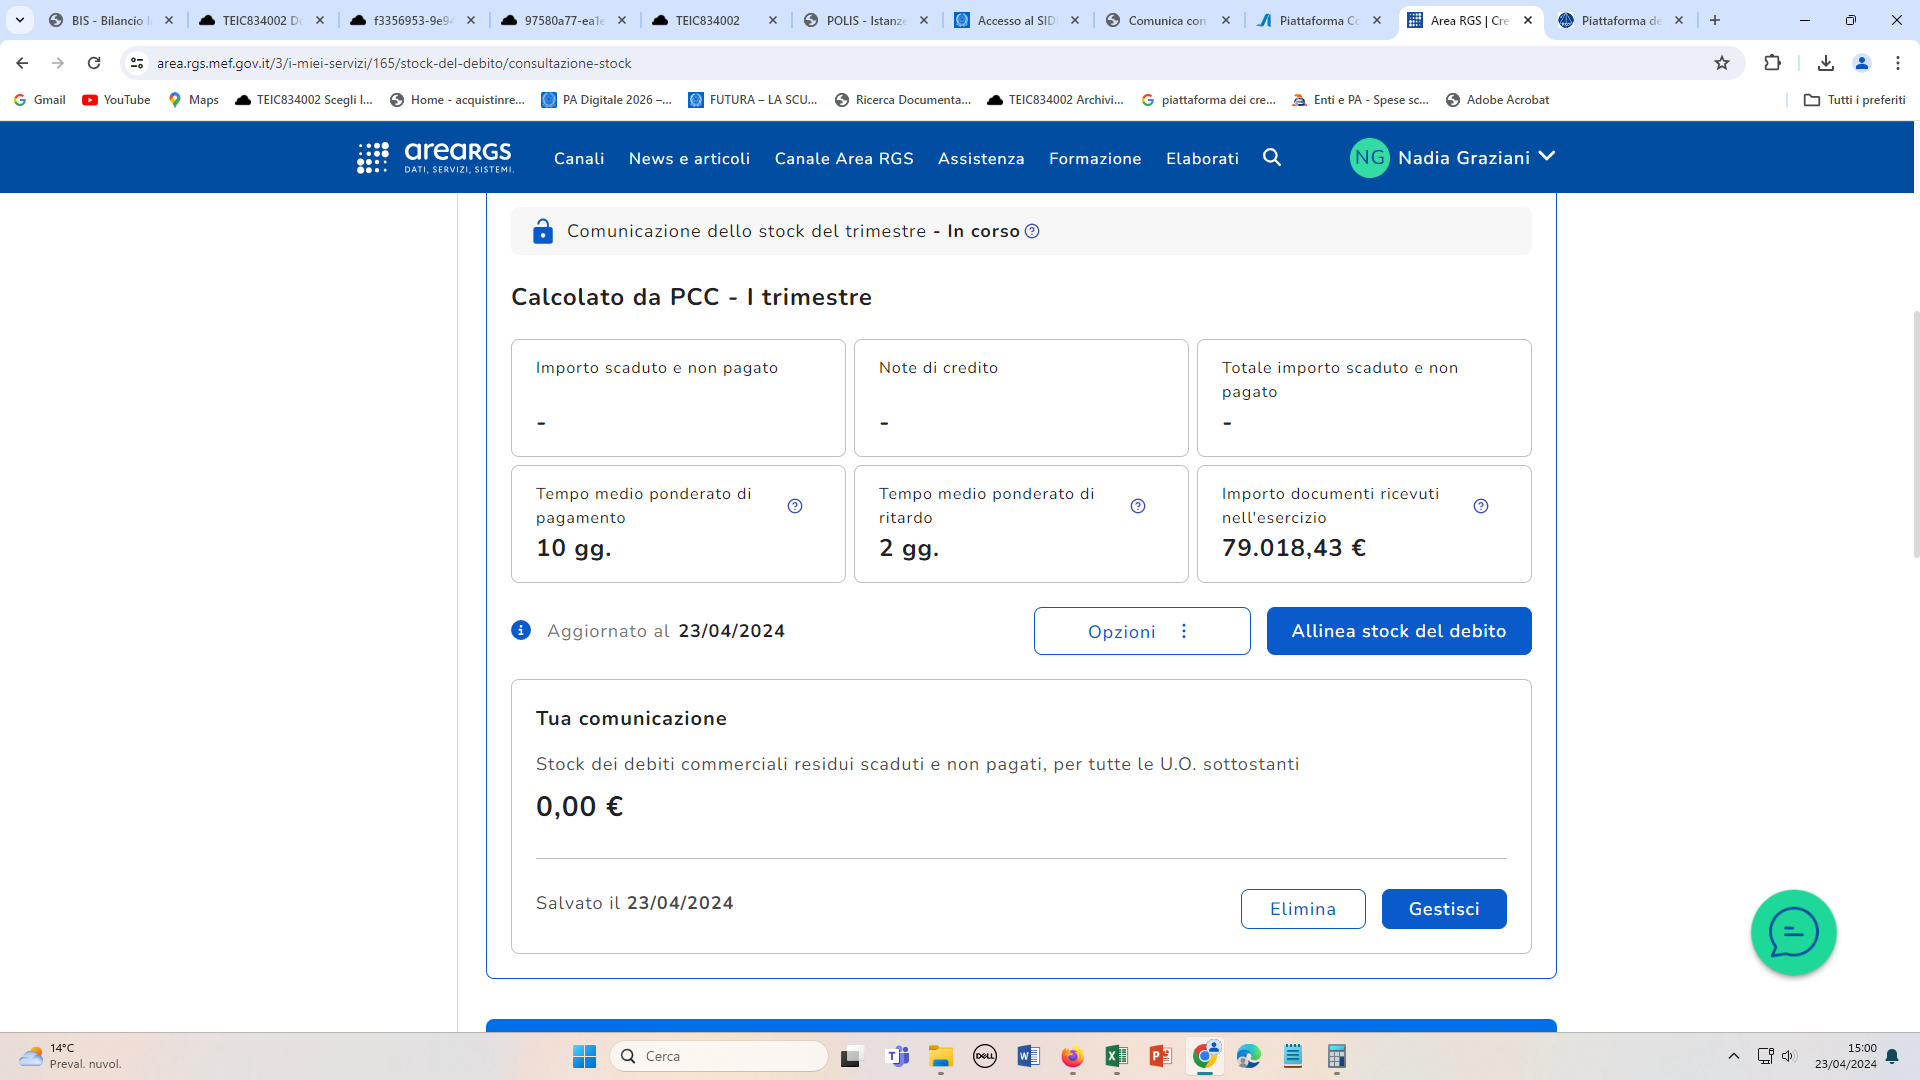Viewport: 1920px width, 1080px height.
Task: Expand the Nadia Graziani user menu
Action: [1546, 156]
